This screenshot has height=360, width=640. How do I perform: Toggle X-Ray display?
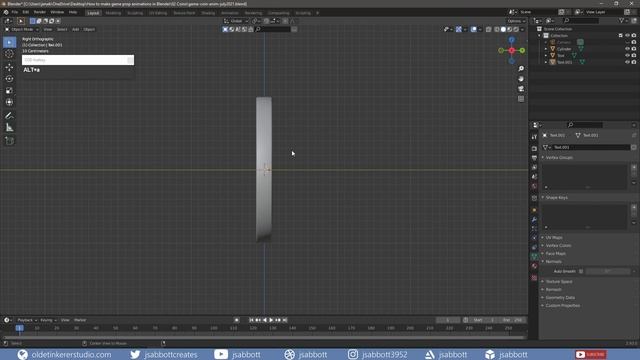pos(489,29)
